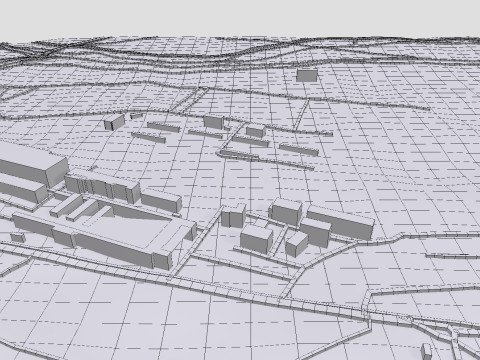Select the small box building beside left road
480x360 pixels.
(18, 237)
